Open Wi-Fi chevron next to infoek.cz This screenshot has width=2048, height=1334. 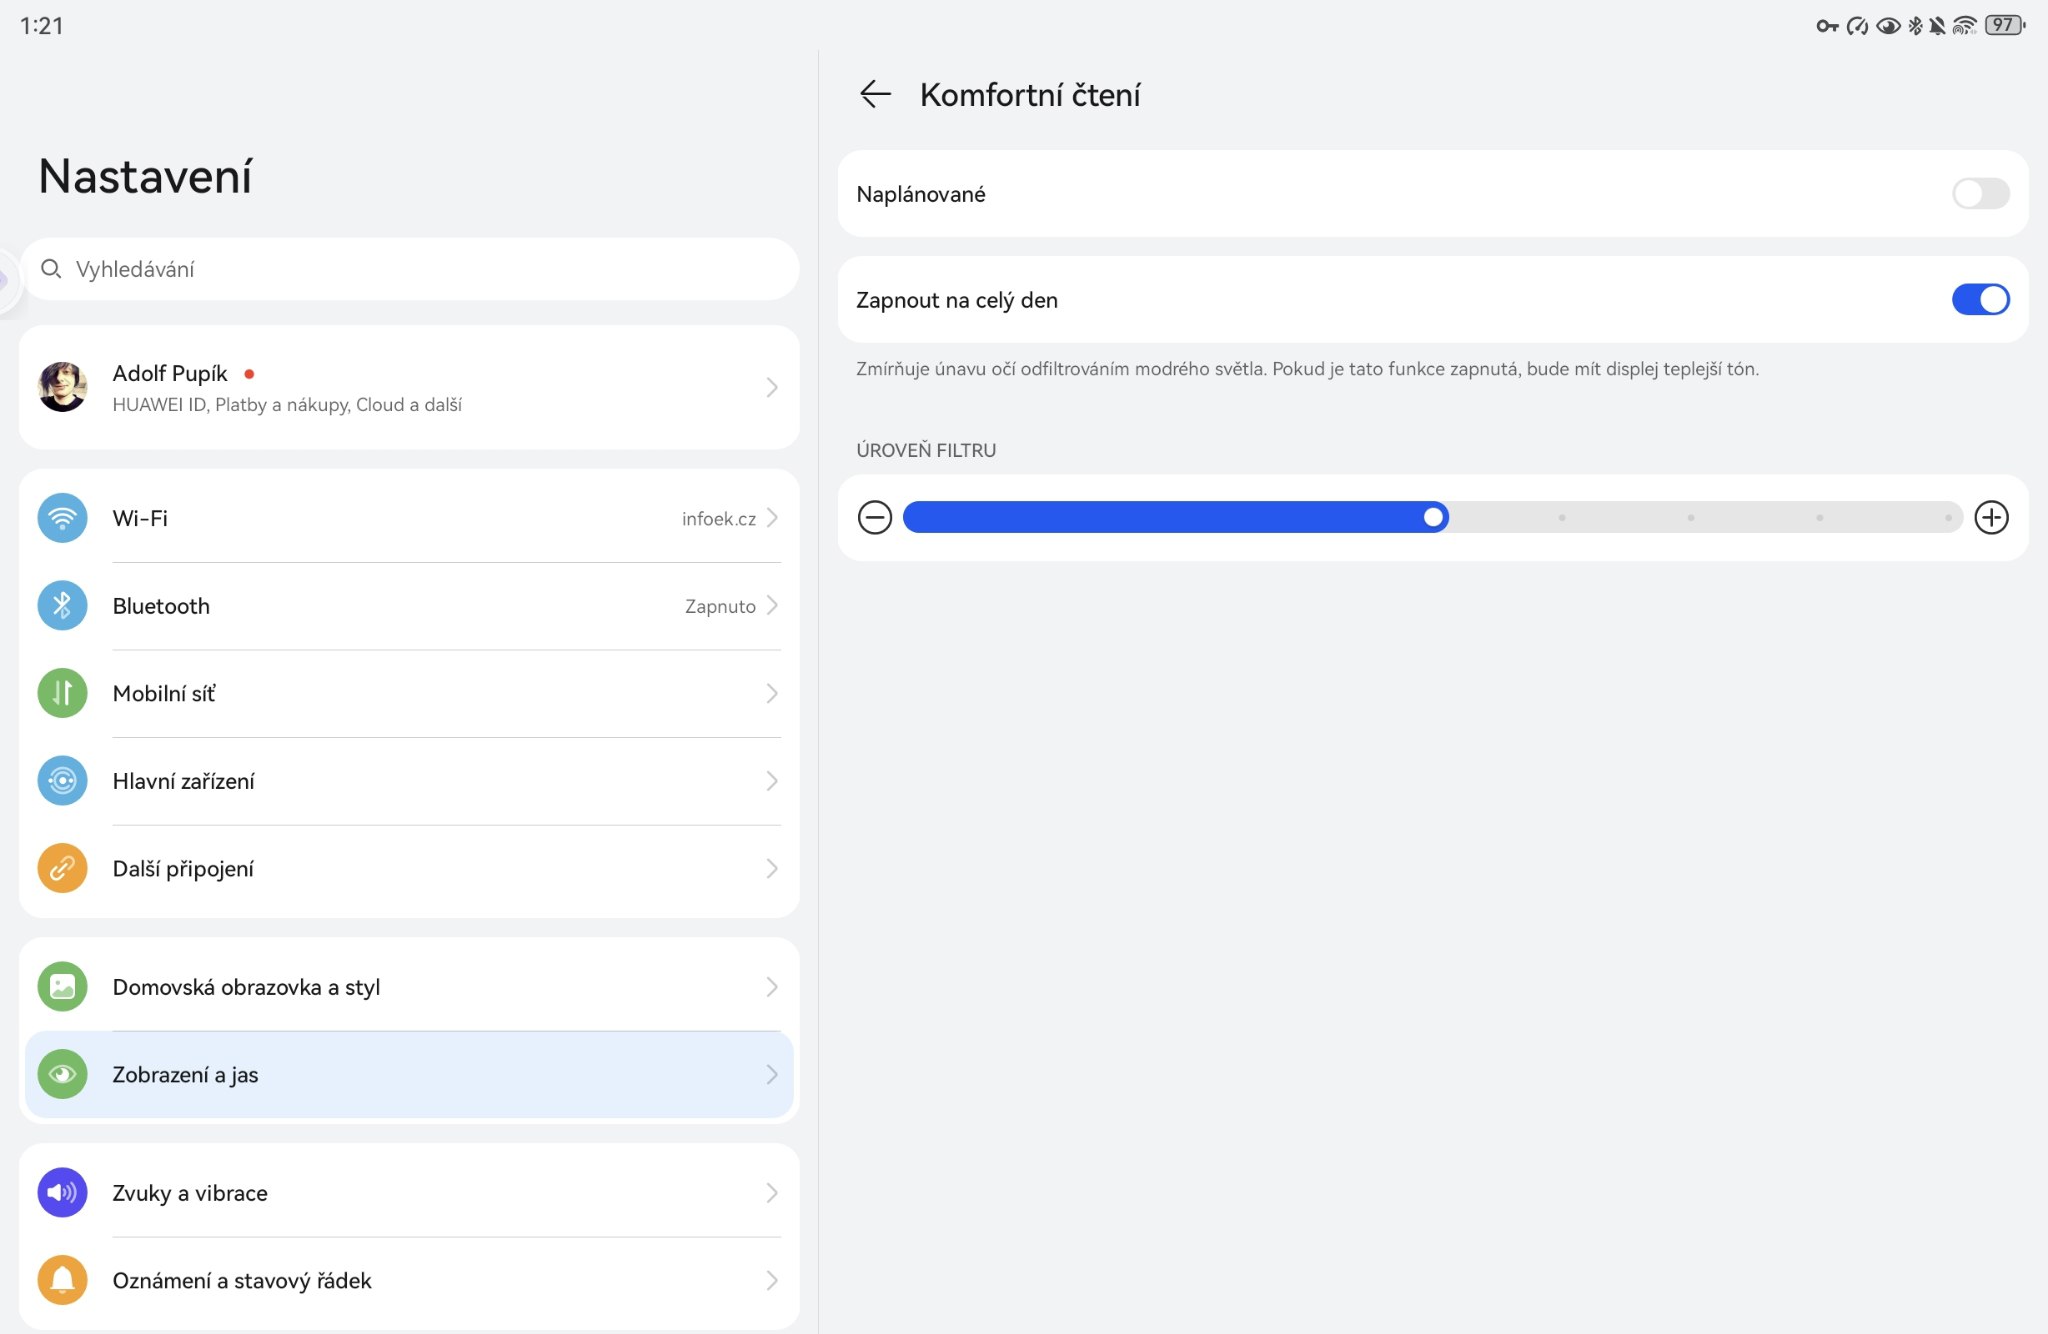[x=771, y=518]
